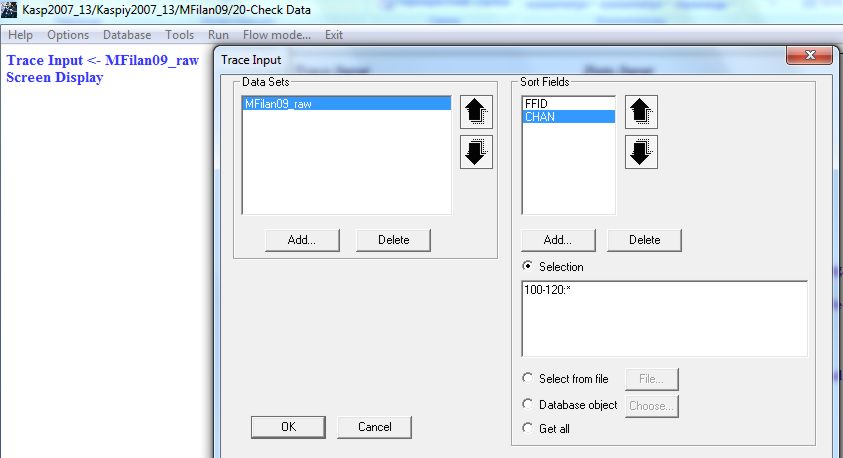Open the Database menu
The image size is (843, 458).
point(127,35)
